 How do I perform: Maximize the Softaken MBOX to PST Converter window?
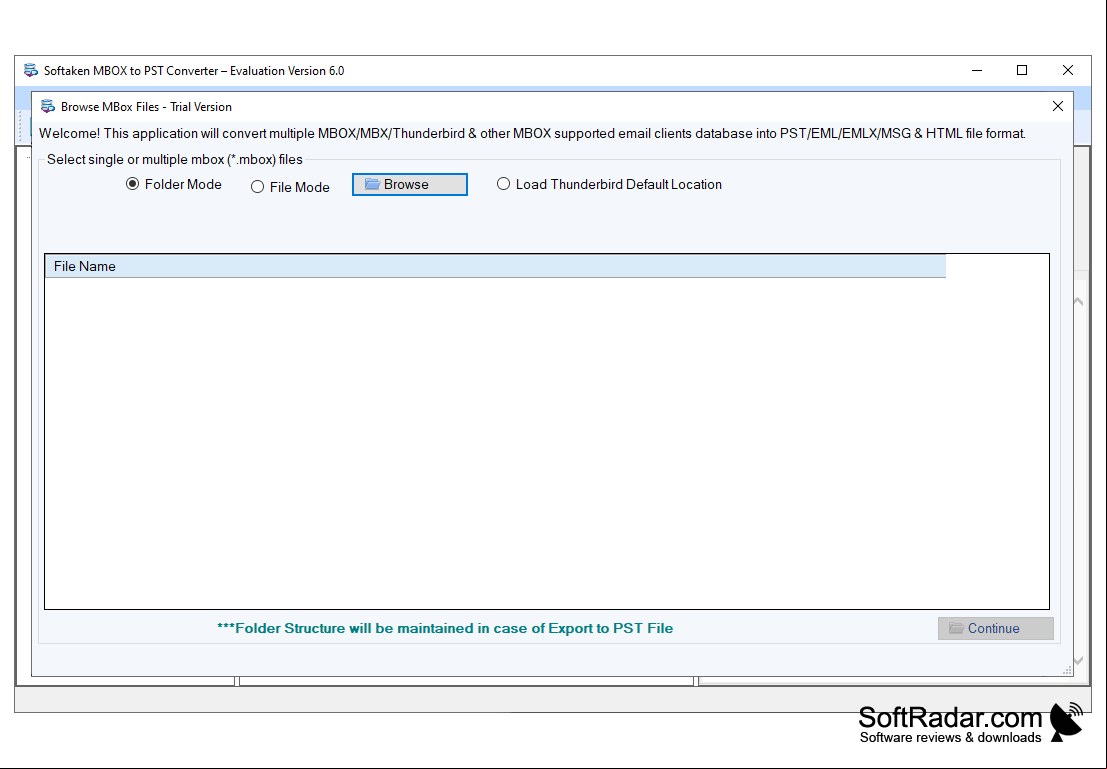1022,70
